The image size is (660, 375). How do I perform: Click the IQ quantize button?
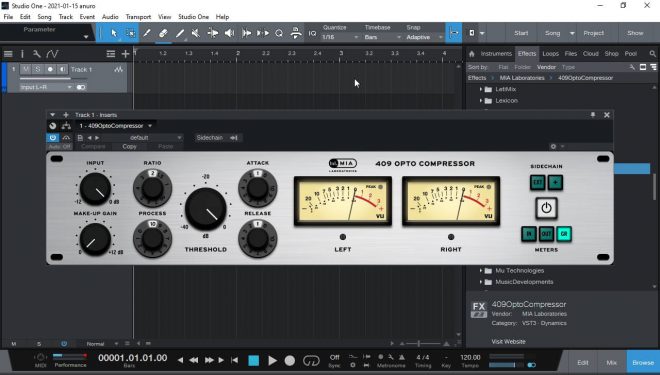pyautogui.click(x=312, y=33)
